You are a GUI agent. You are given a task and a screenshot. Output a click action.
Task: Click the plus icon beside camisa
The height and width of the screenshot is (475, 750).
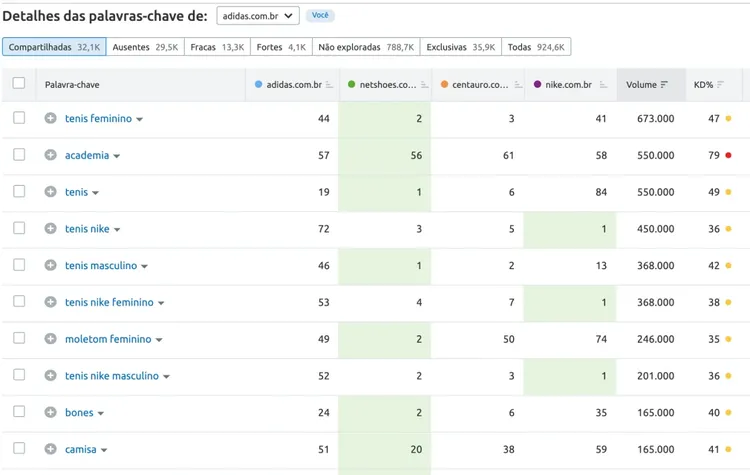pos(50,449)
